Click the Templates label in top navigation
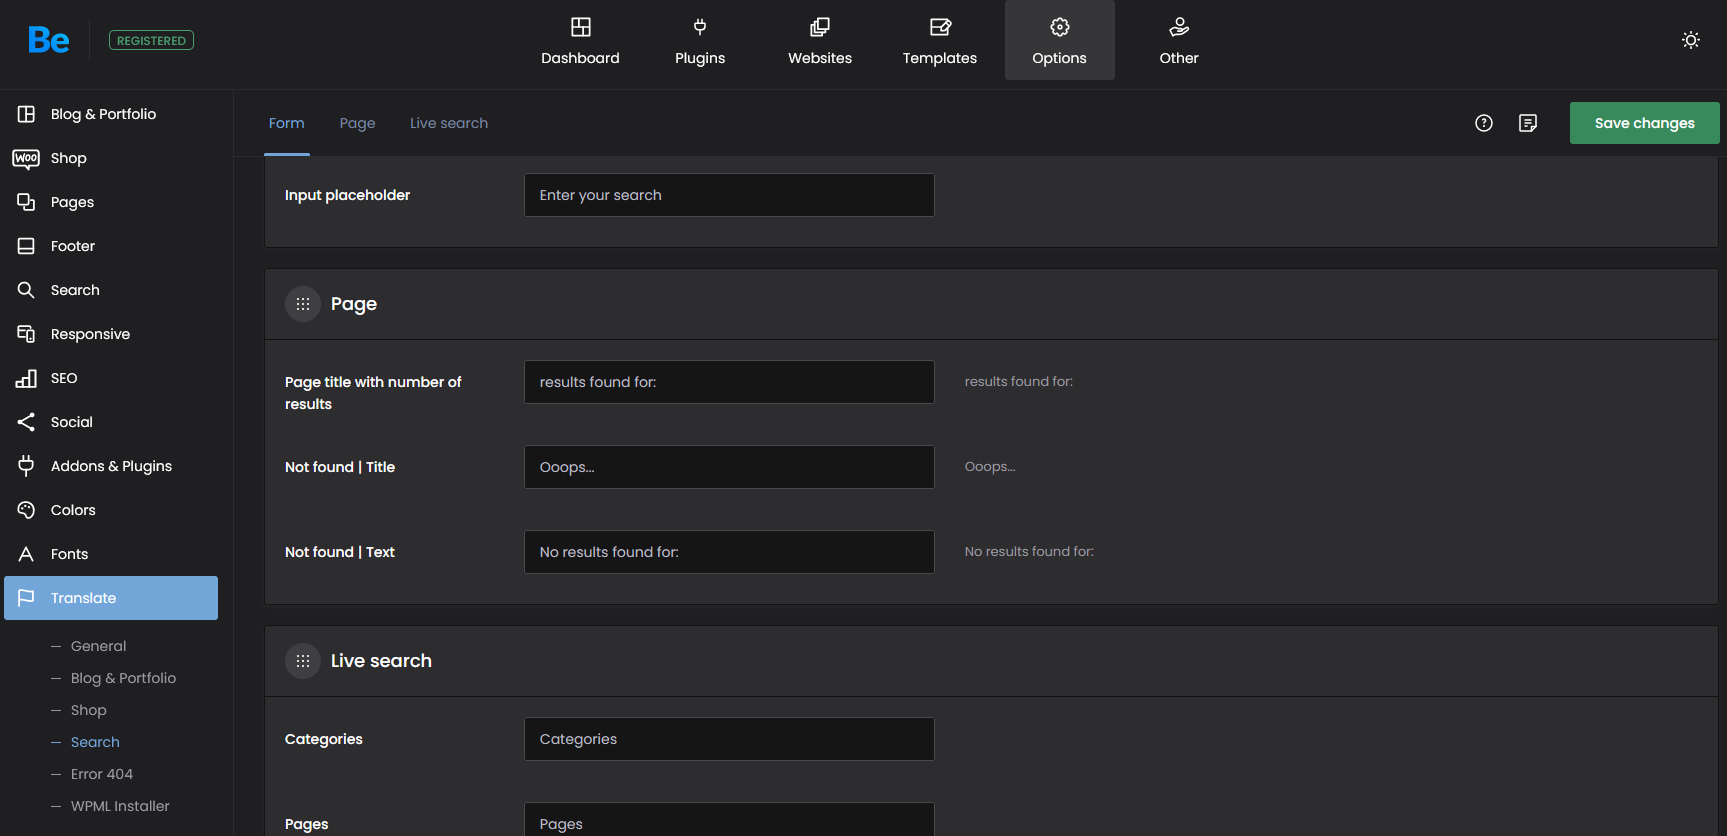The image size is (1727, 836). pyautogui.click(x=940, y=58)
